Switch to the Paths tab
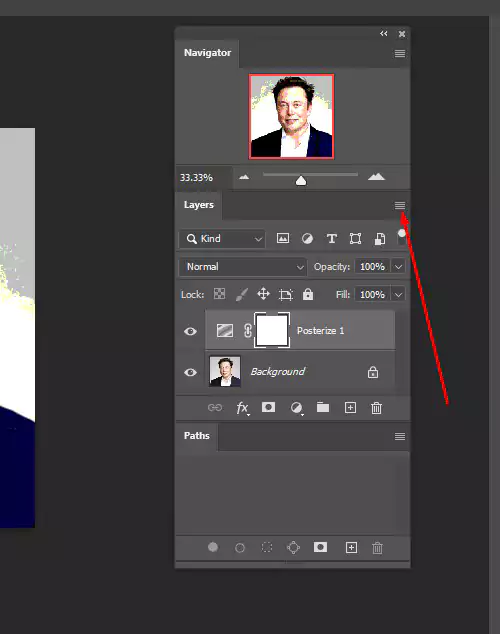The width and height of the screenshot is (500, 634). click(196, 436)
